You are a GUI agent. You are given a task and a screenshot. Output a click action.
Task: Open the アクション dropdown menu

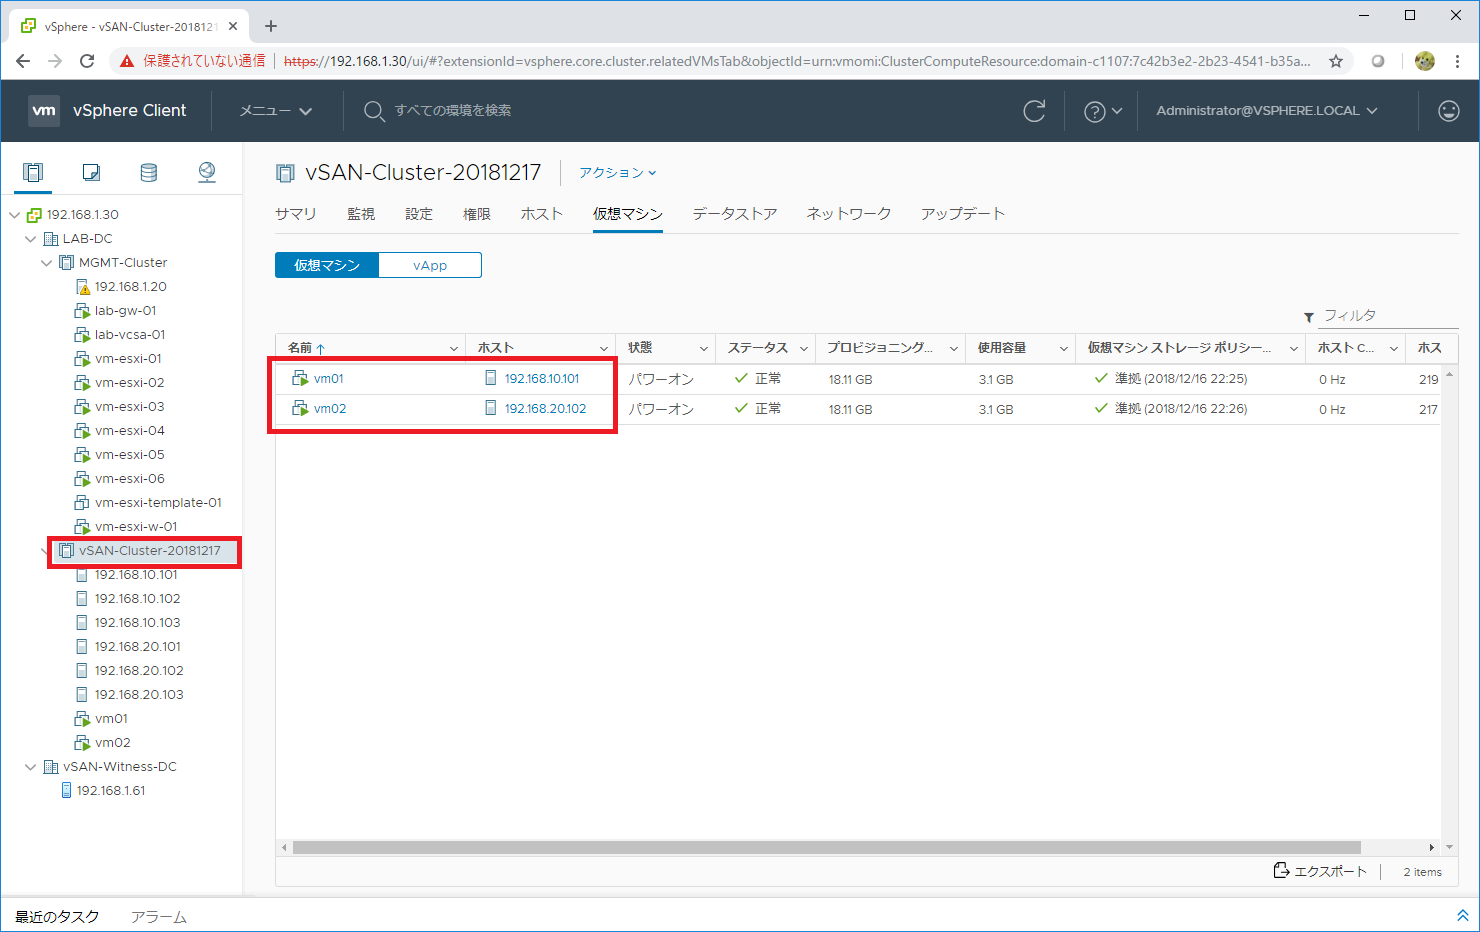[x=618, y=173]
